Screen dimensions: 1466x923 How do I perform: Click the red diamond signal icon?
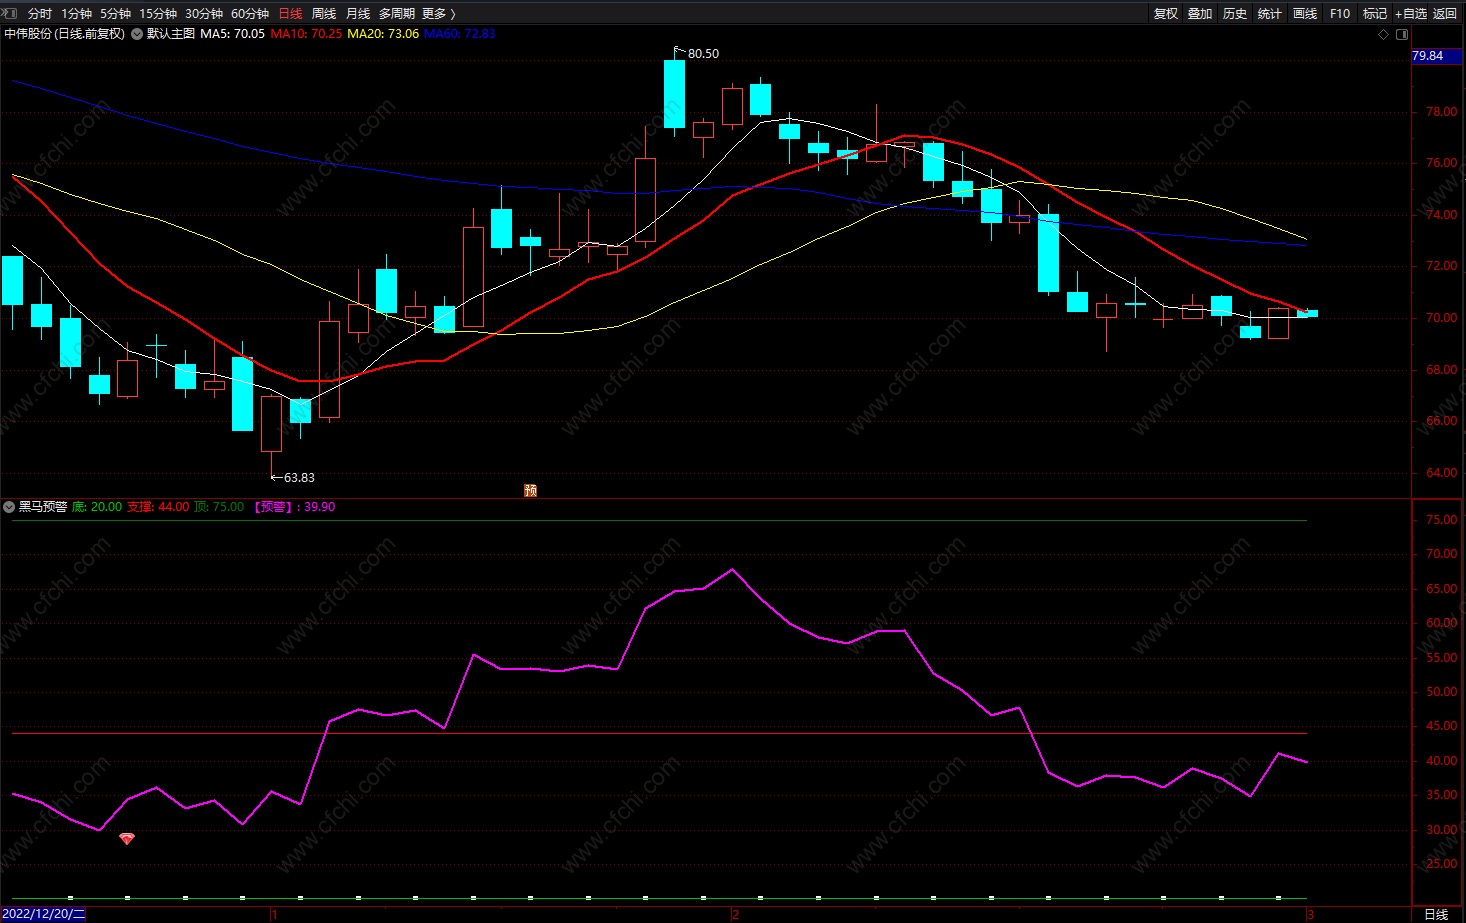point(127,838)
